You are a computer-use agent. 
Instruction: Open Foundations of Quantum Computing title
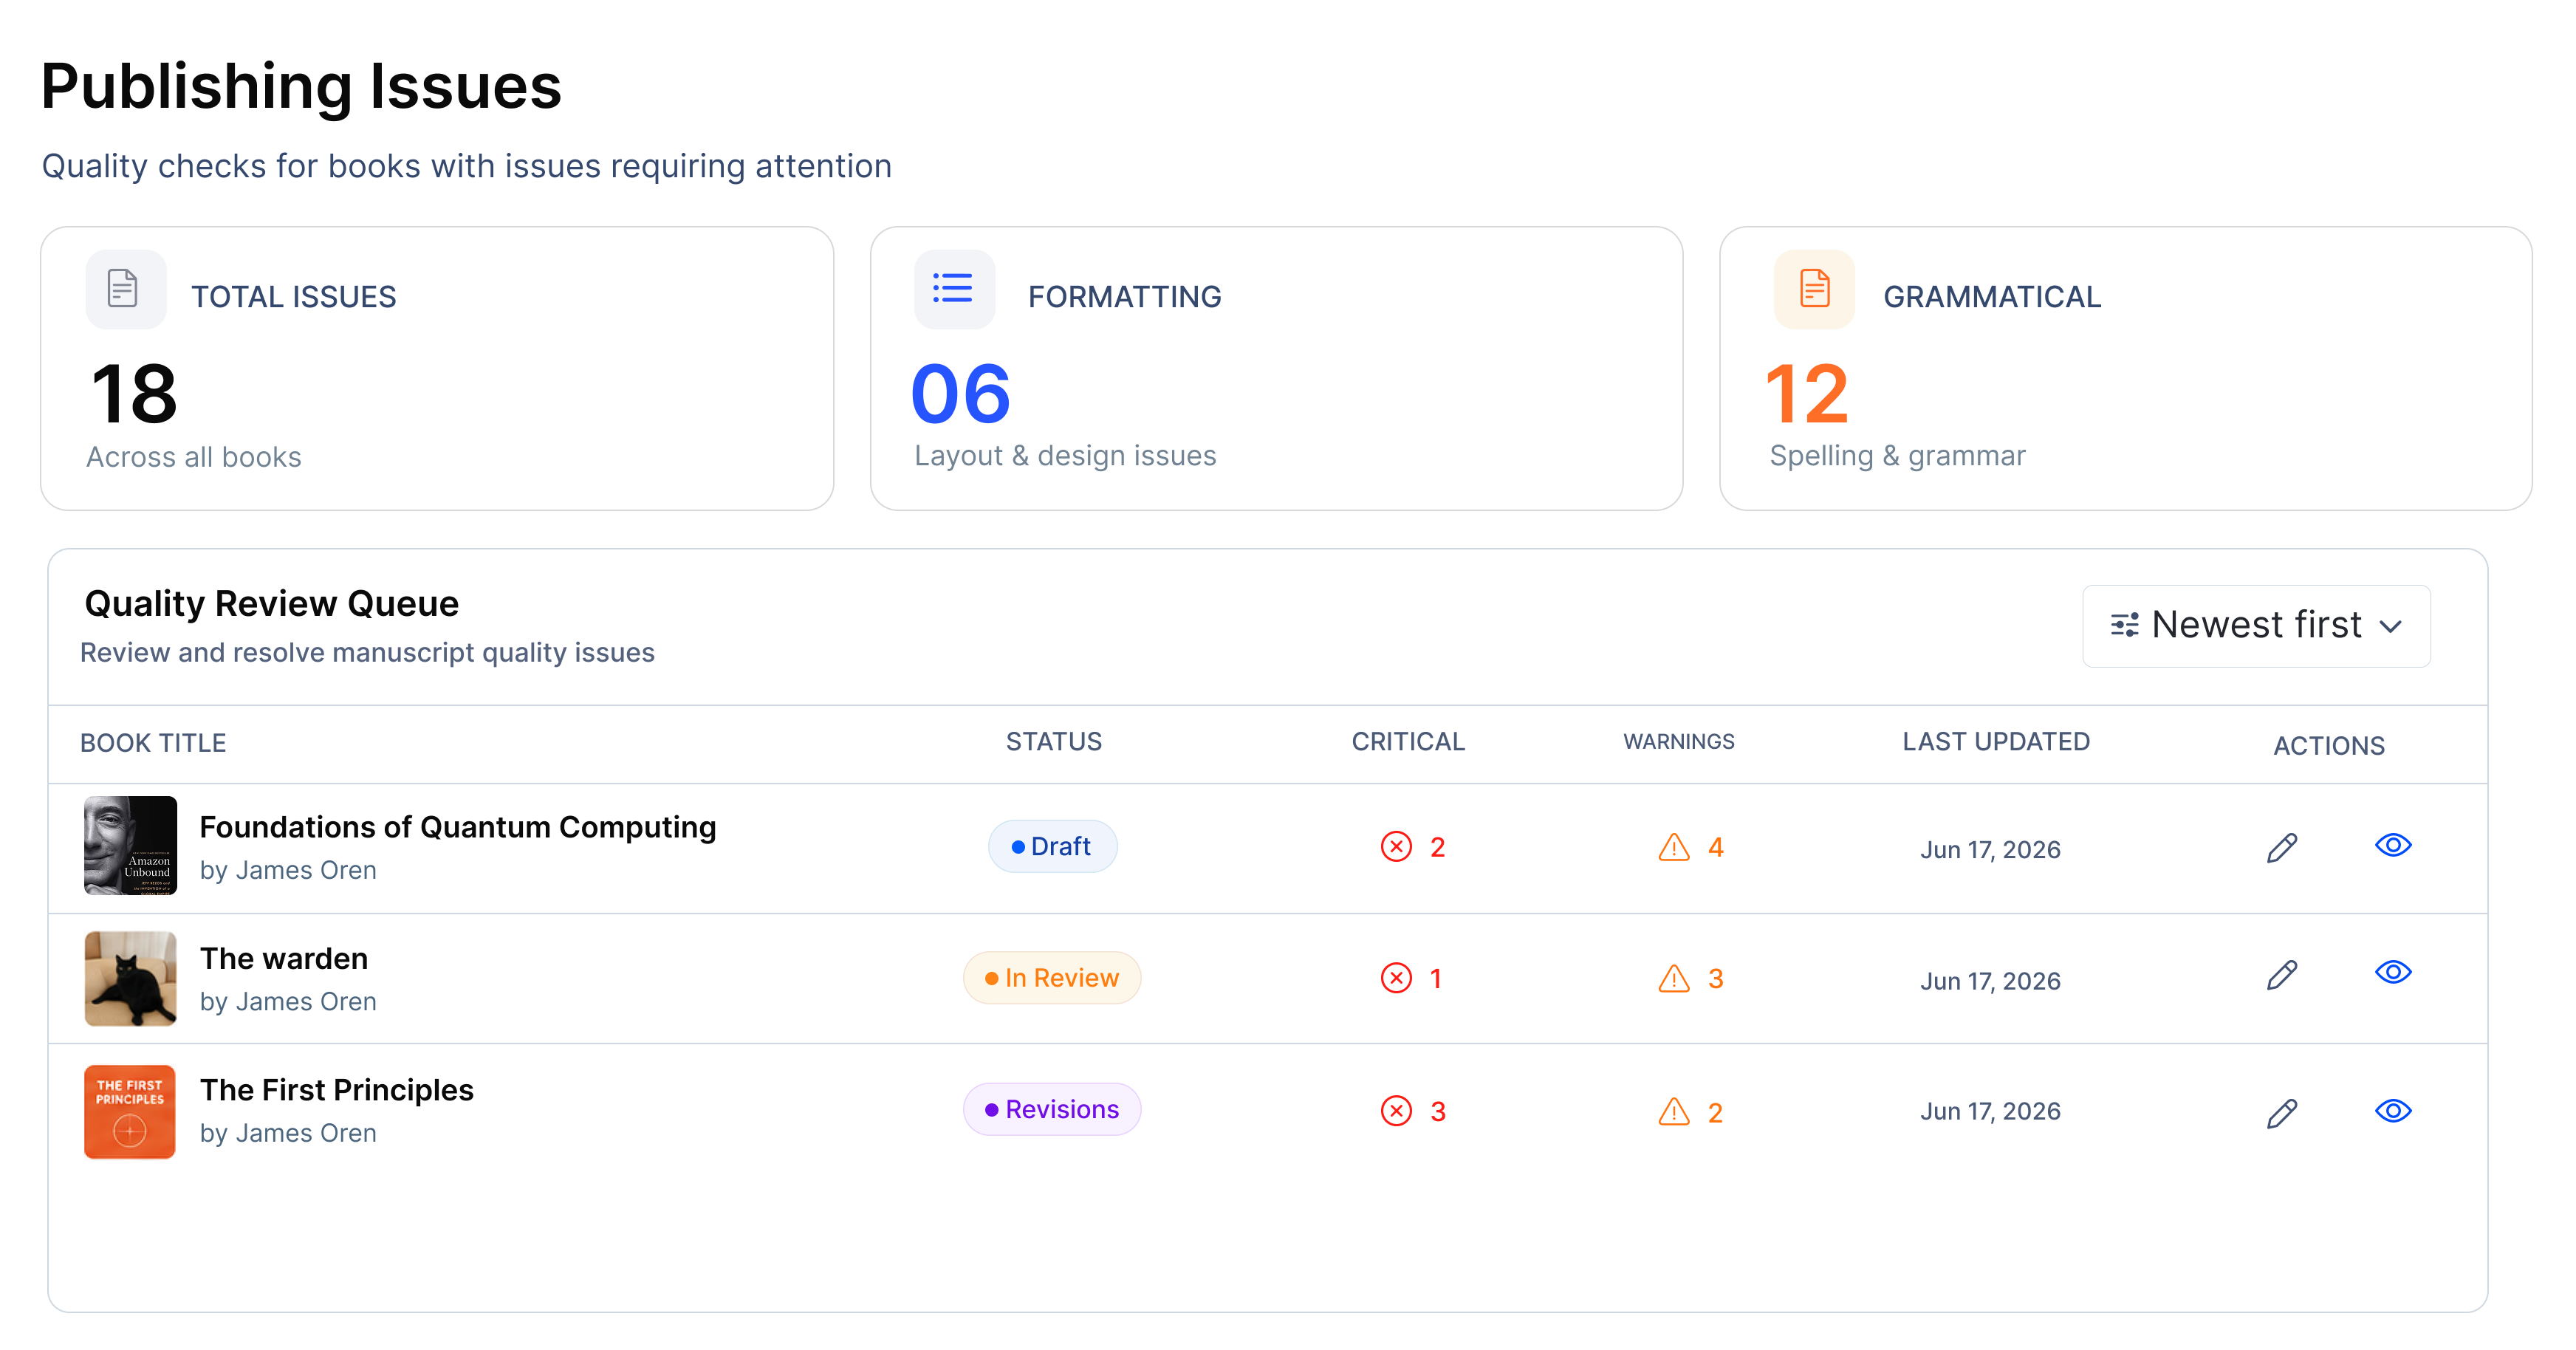(x=457, y=827)
